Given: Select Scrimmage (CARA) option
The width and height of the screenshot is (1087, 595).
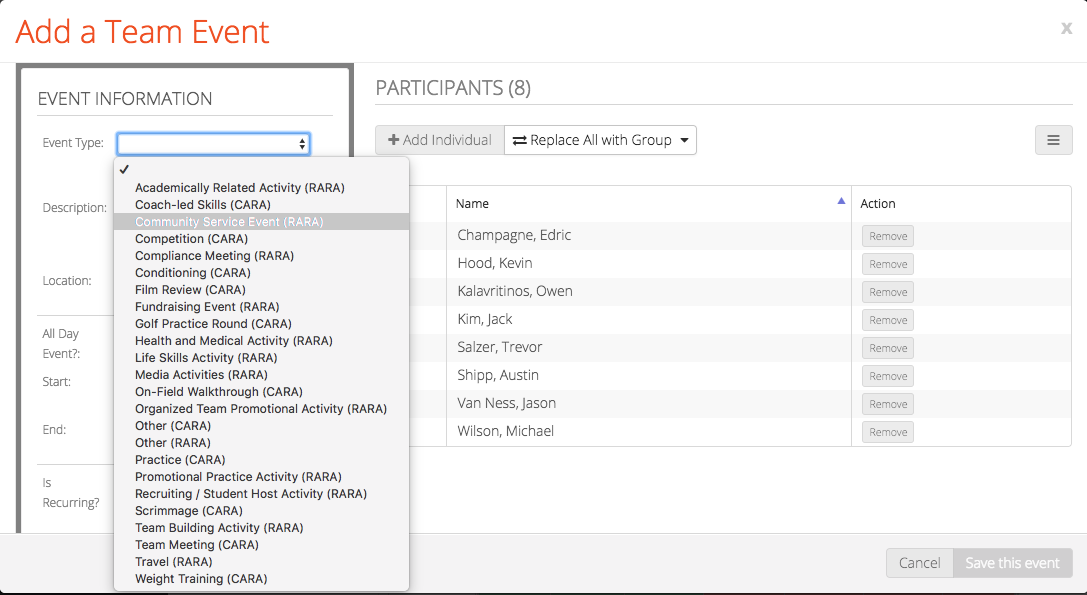Looking at the screenshot, I should pos(261,510).
